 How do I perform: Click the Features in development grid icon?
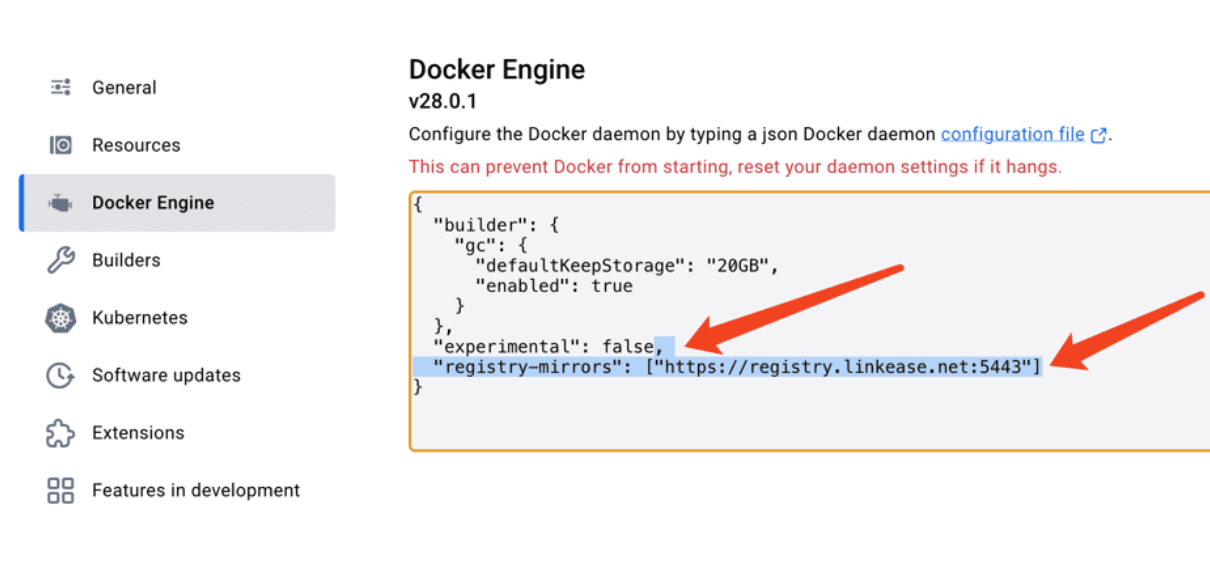click(61, 491)
